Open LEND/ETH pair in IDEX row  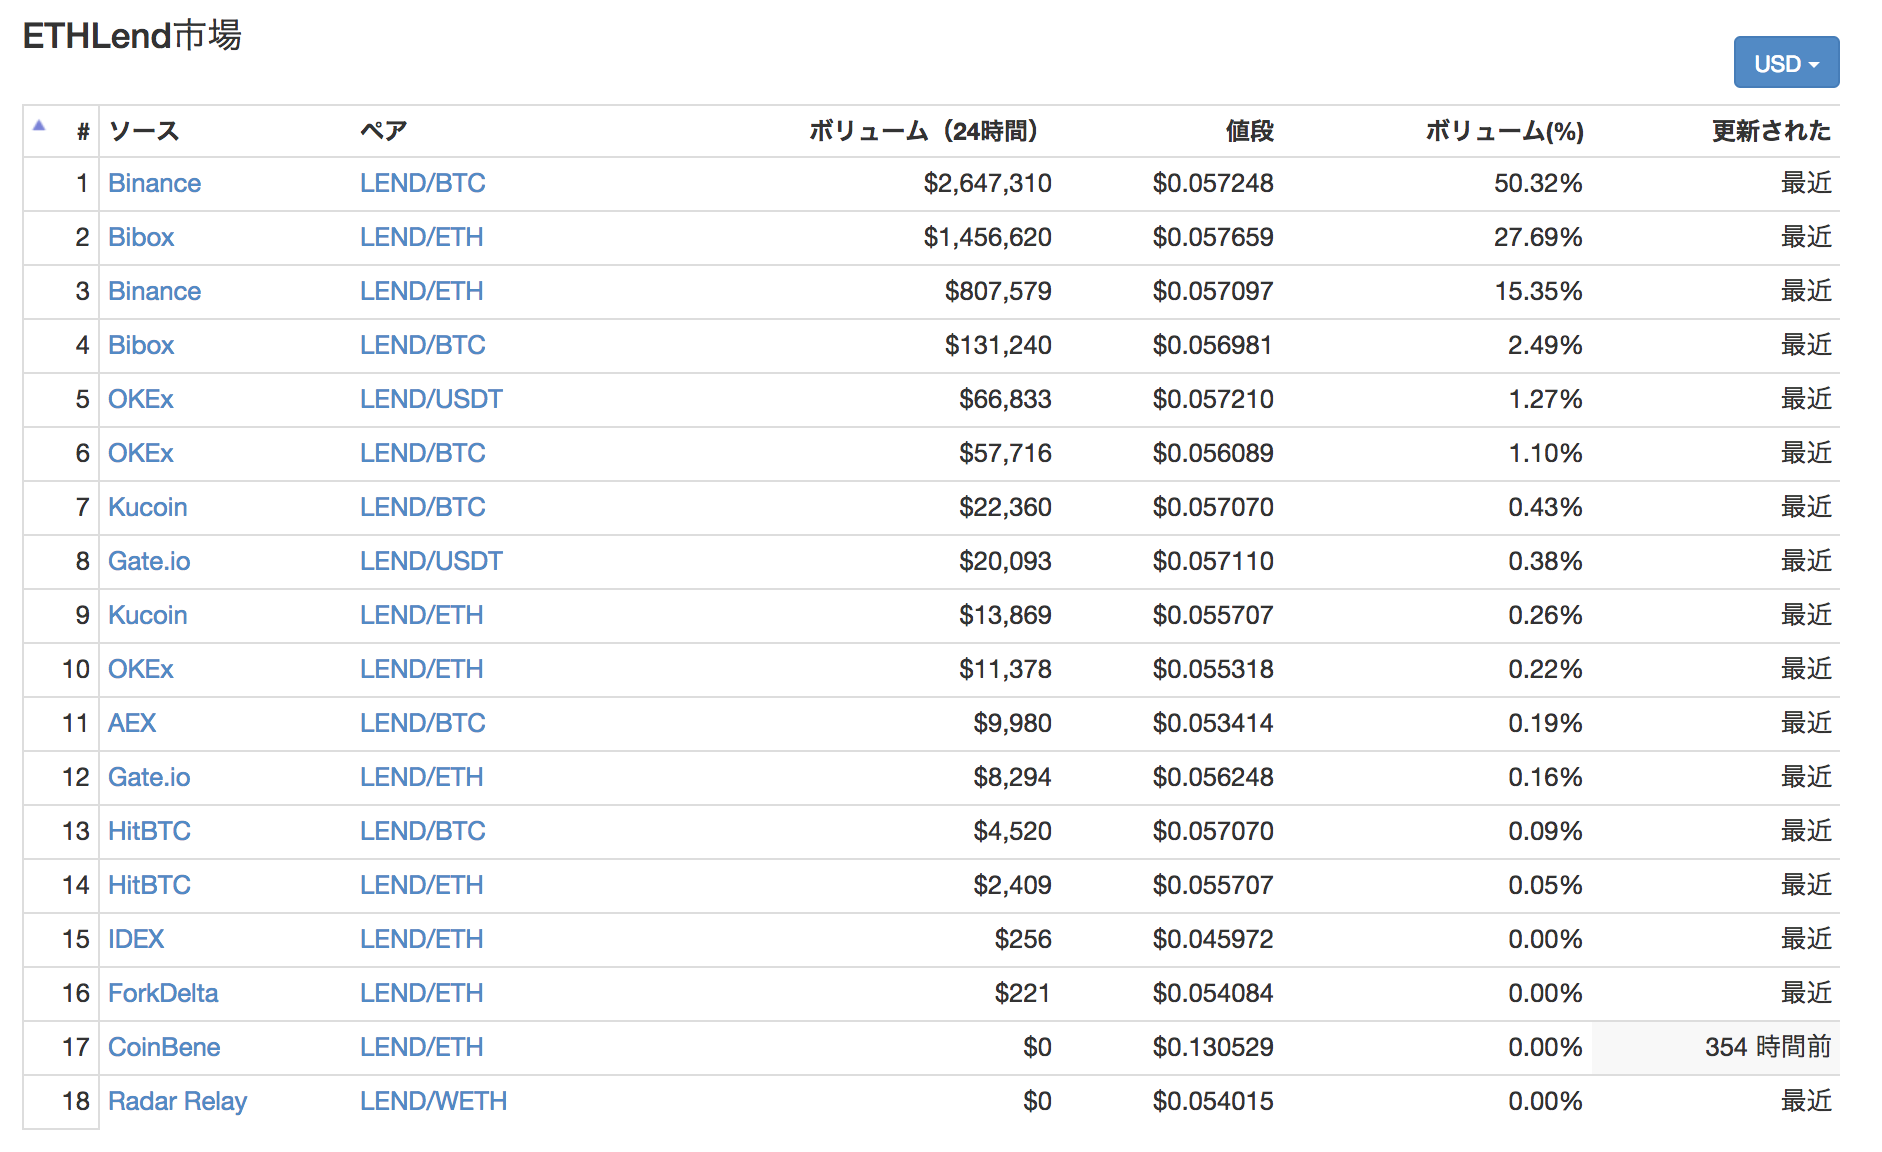[x=421, y=939]
